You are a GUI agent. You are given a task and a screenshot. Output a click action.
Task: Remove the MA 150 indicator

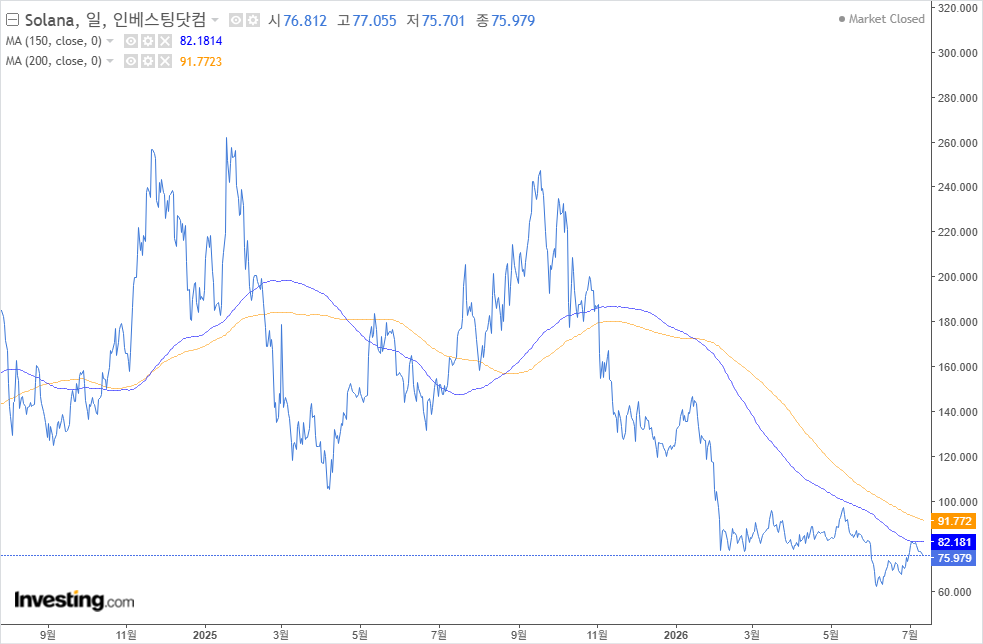(x=164, y=41)
